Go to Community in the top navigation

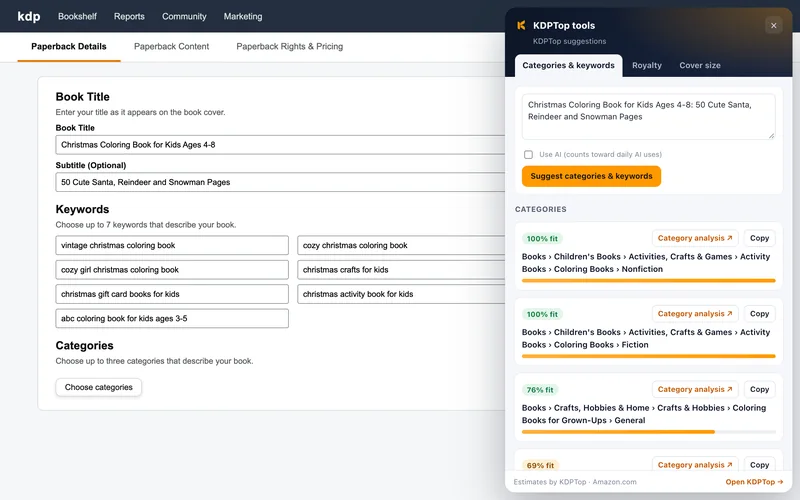click(x=184, y=16)
